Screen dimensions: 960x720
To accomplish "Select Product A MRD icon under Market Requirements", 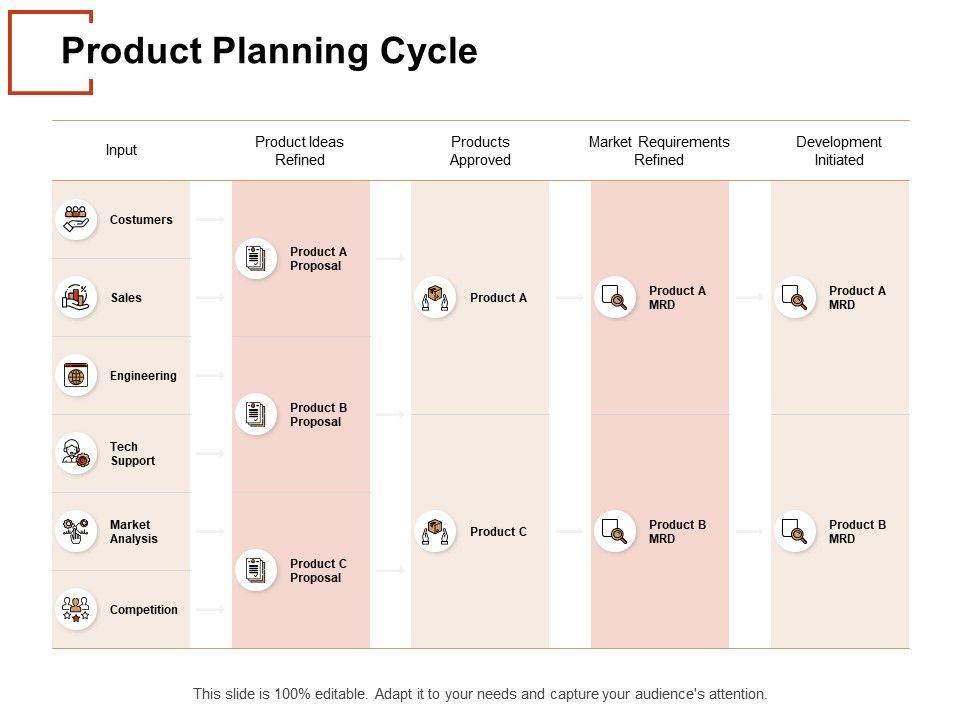I will (x=615, y=297).
